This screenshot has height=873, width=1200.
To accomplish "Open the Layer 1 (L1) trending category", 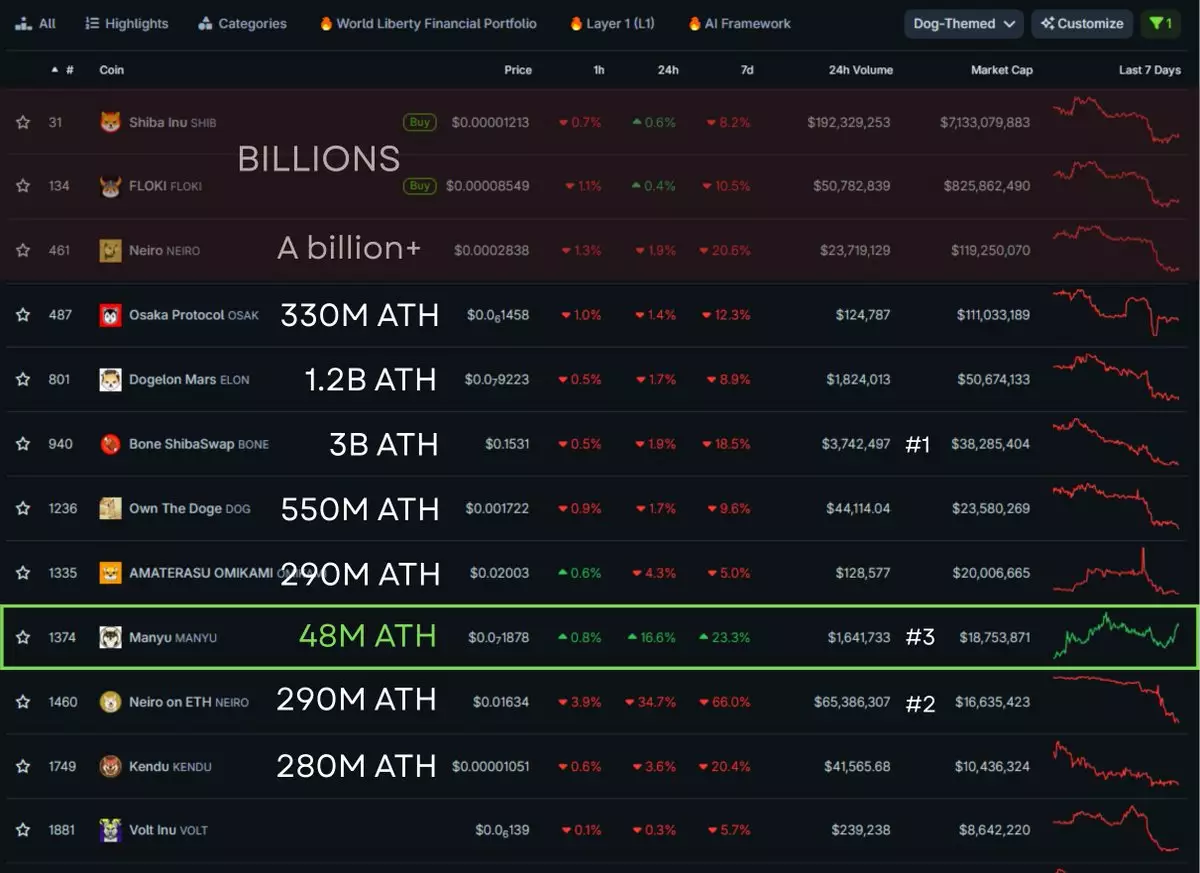I will (611, 23).
